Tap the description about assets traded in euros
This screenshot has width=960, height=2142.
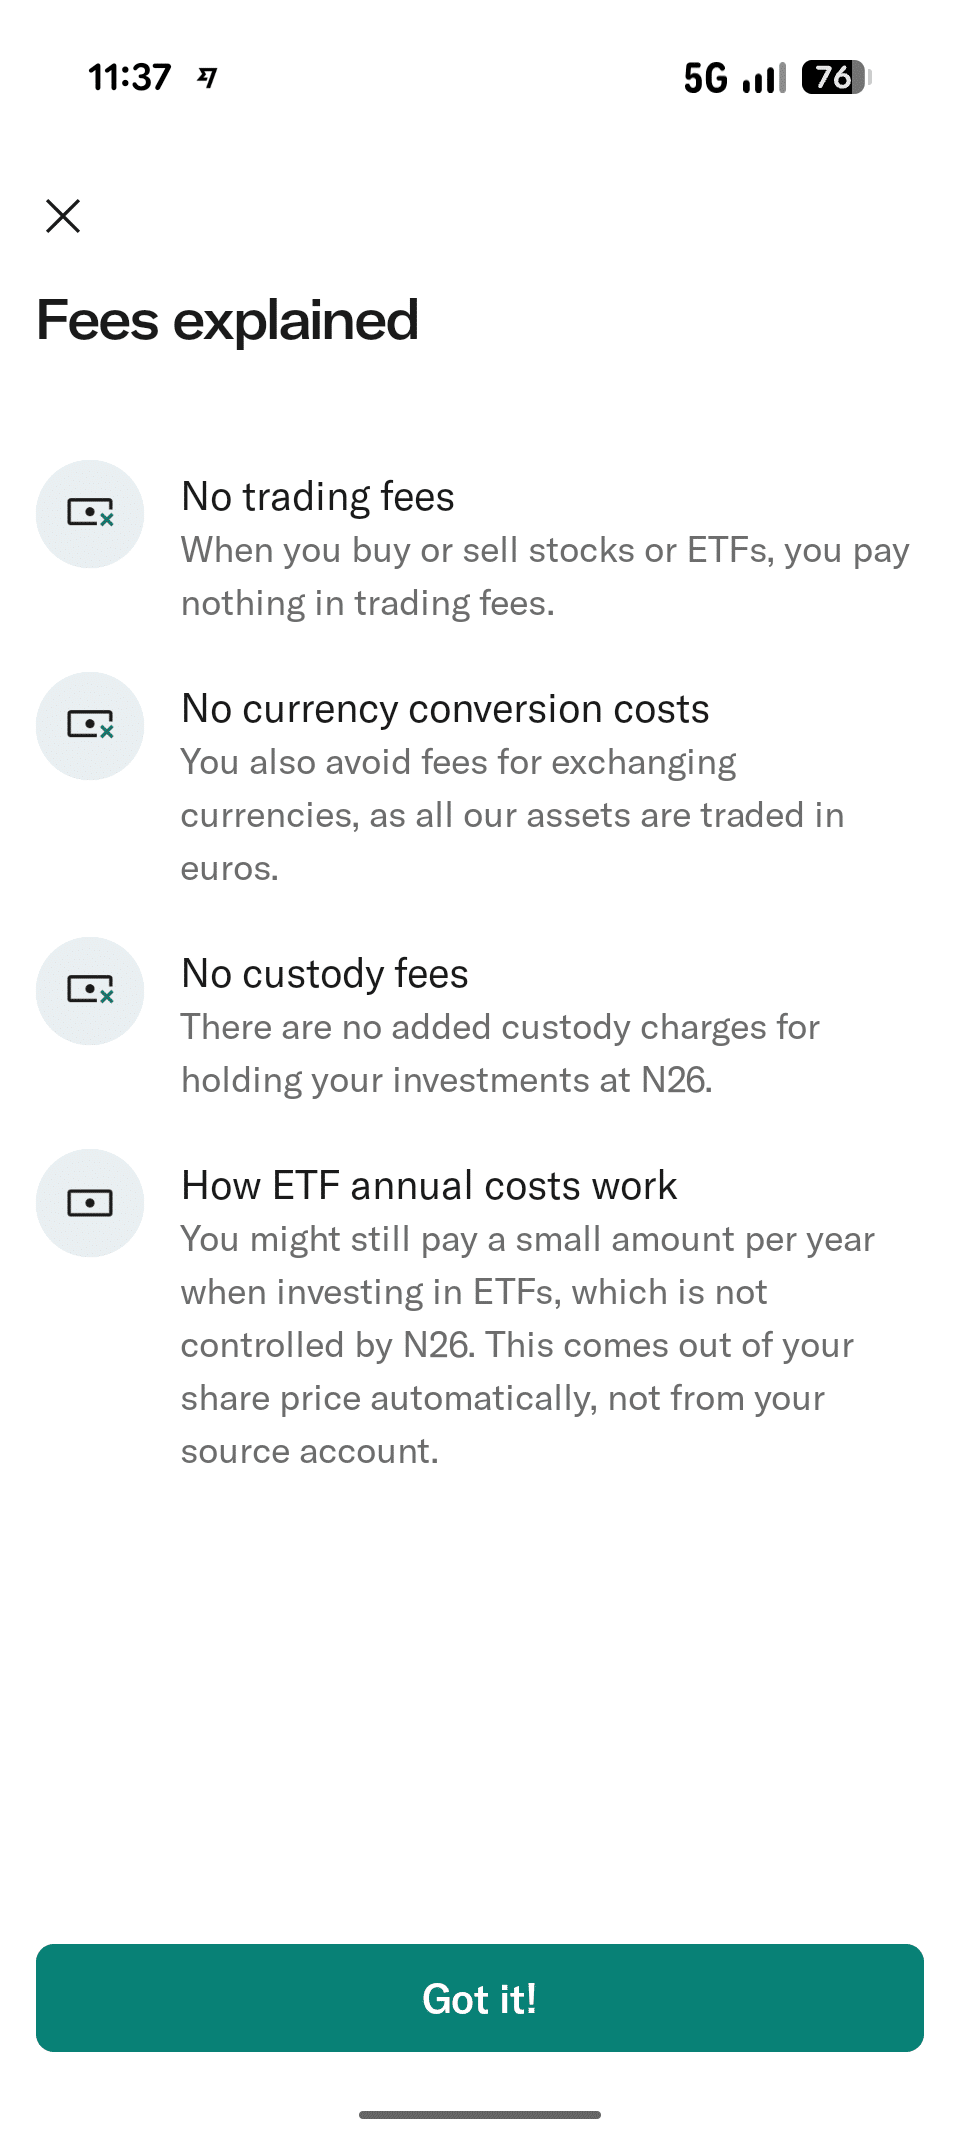click(x=512, y=815)
